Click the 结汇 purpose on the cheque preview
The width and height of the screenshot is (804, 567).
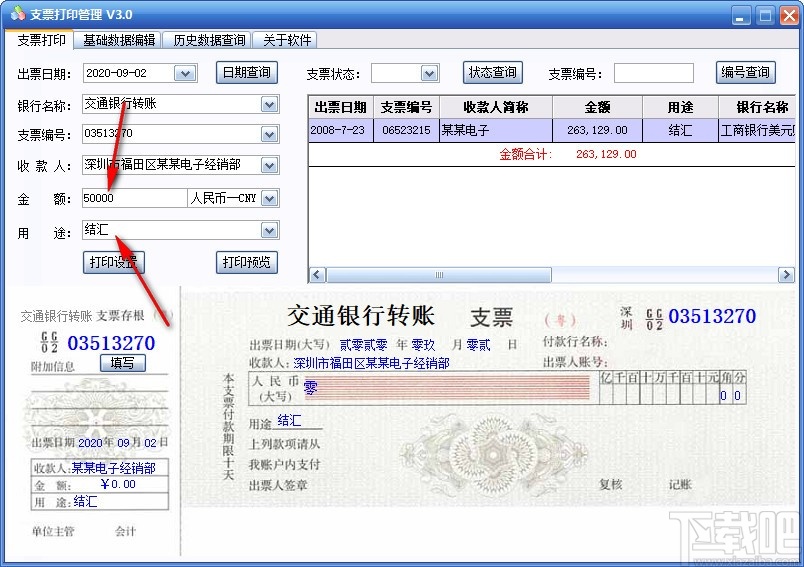(x=289, y=420)
